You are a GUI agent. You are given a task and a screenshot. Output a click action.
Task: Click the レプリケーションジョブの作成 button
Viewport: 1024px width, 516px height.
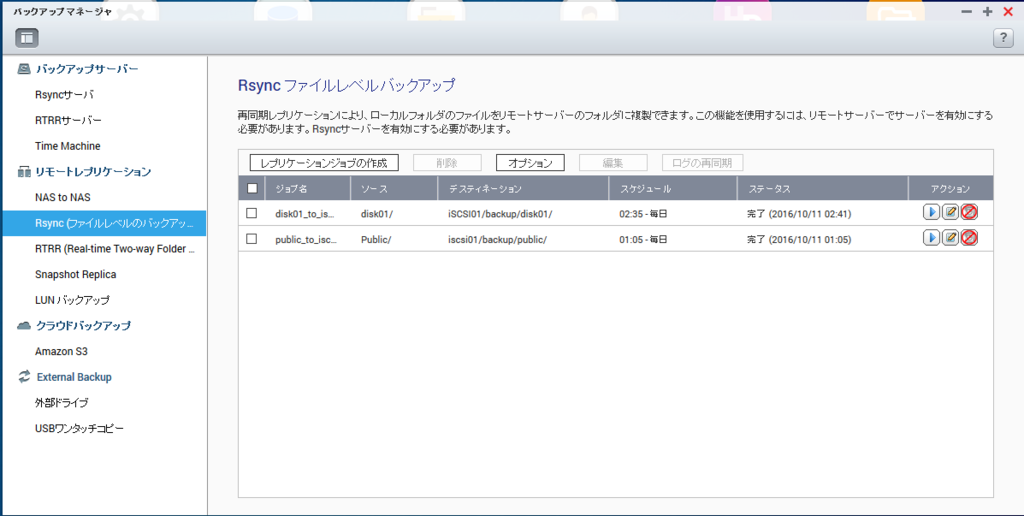(324, 163)
